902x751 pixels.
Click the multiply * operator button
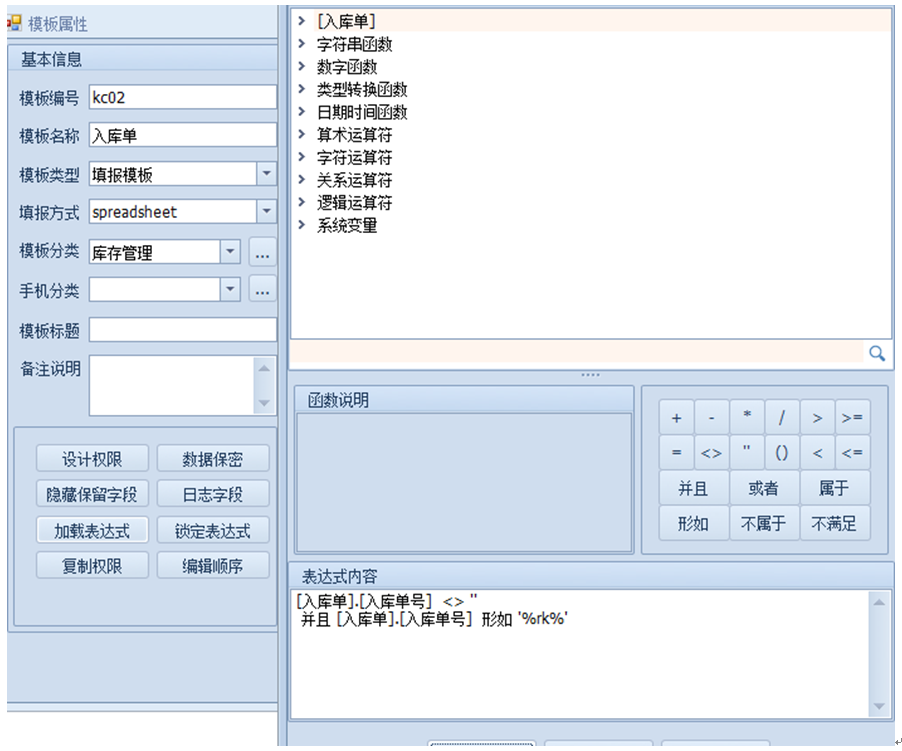coord(746,418)
